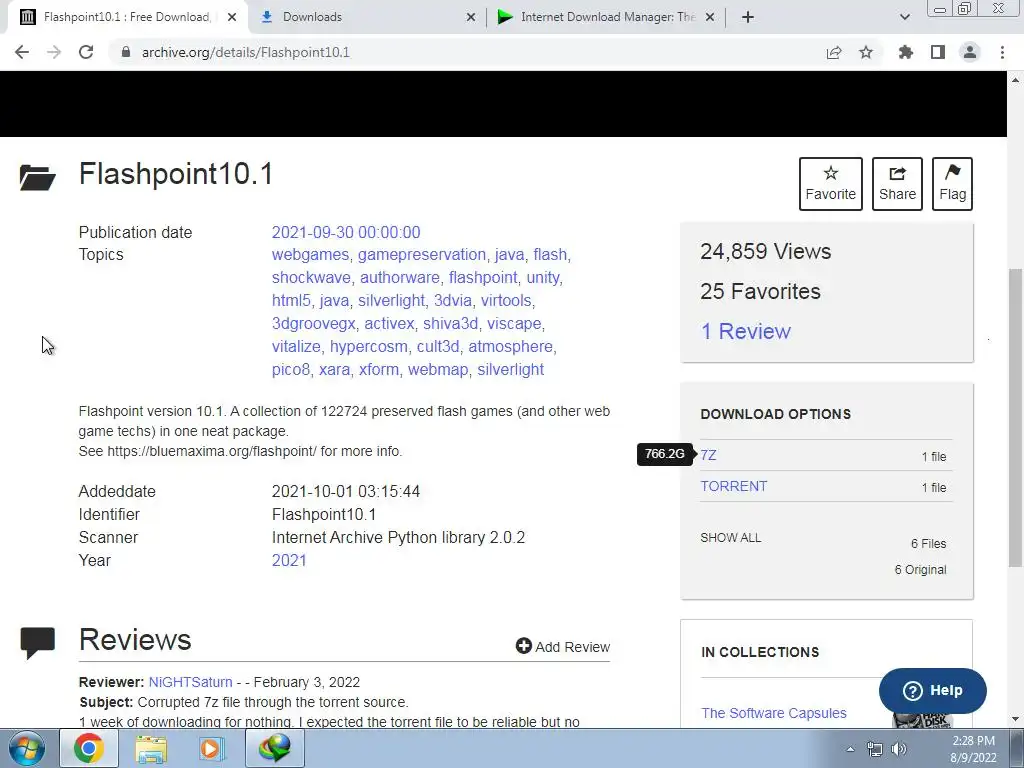Click the Chrome taskbar icon

pyautogui.click(x=88, y=748)
